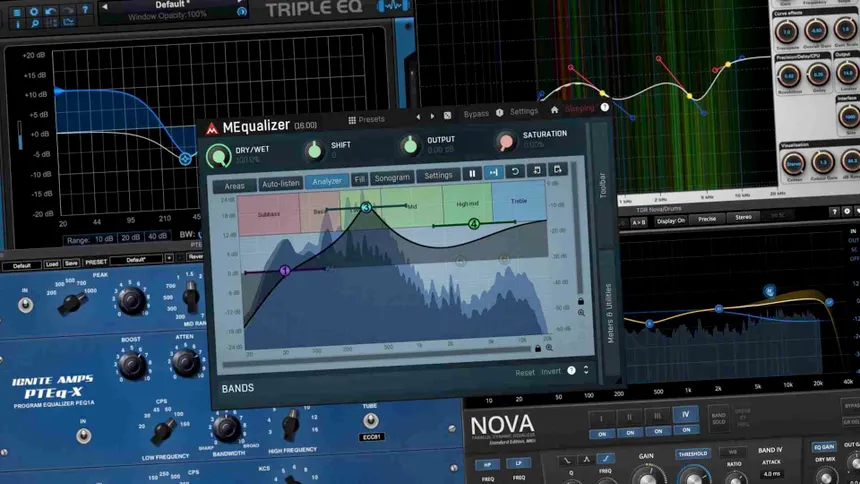
Task: Click the Triple EQ spectrum graph icon
Action: pos(69,22)
